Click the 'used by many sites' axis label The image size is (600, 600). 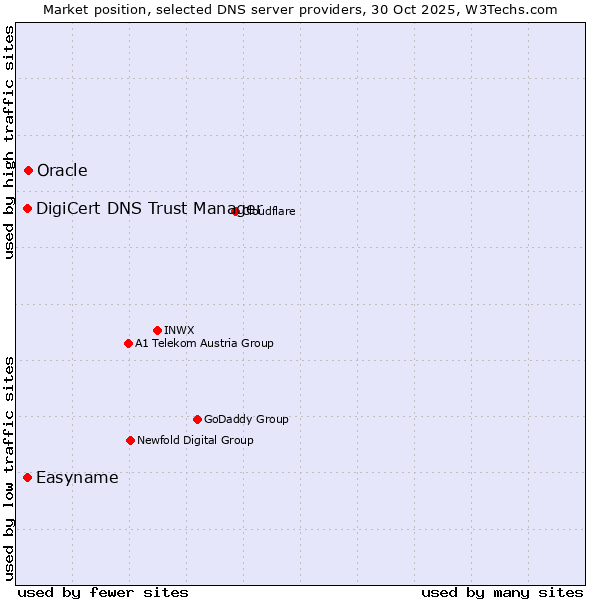(x=502, y=592)
